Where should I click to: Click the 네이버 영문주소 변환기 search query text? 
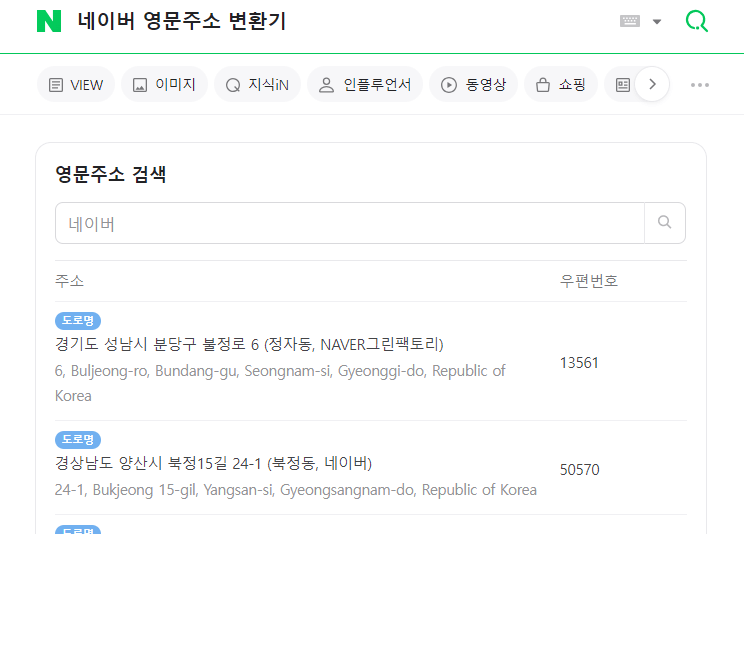(181, 21)
